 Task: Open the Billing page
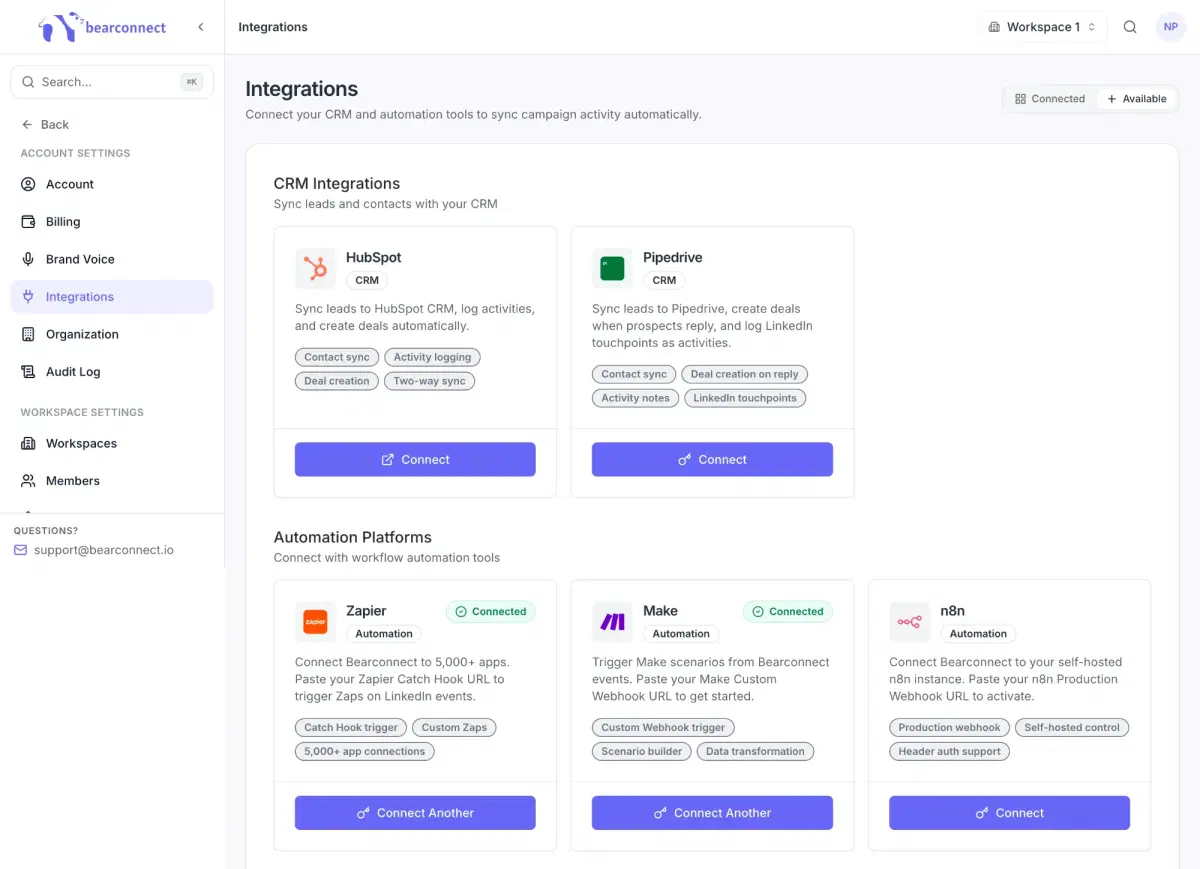112,222
